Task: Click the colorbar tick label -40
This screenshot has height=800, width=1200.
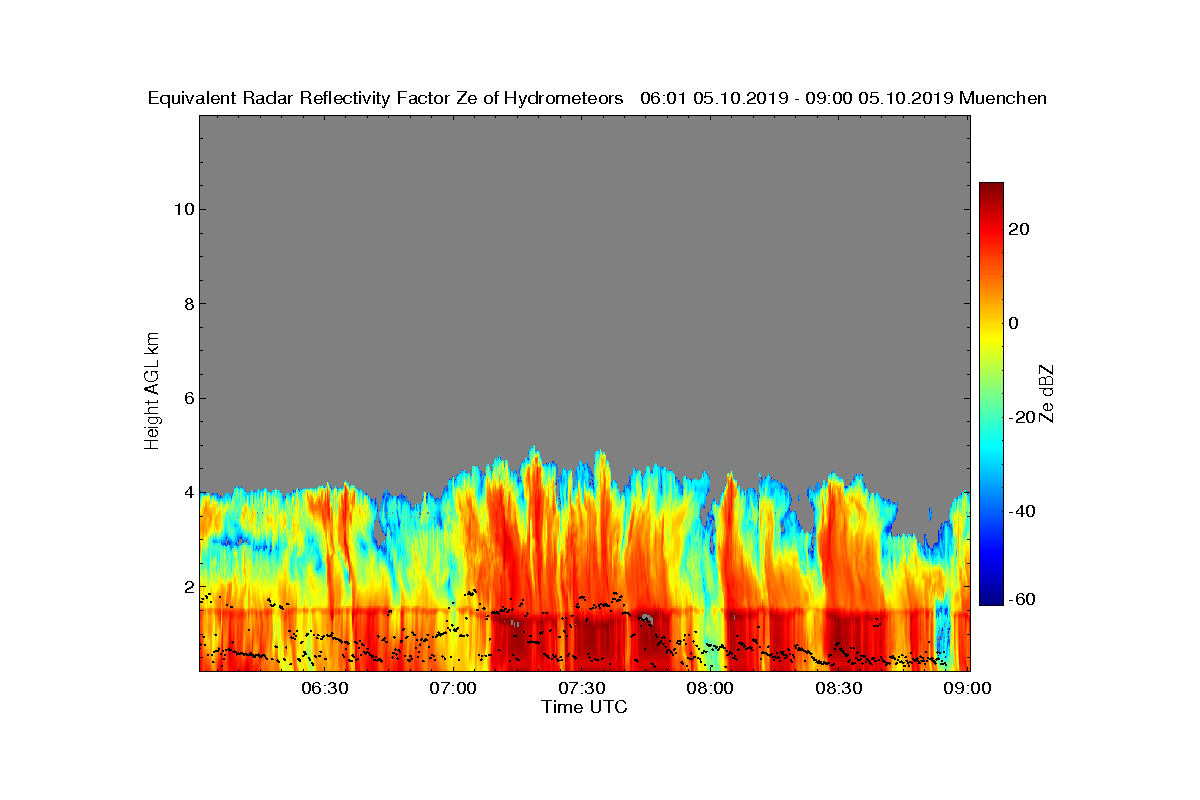Action: [x=1022, y=511]
